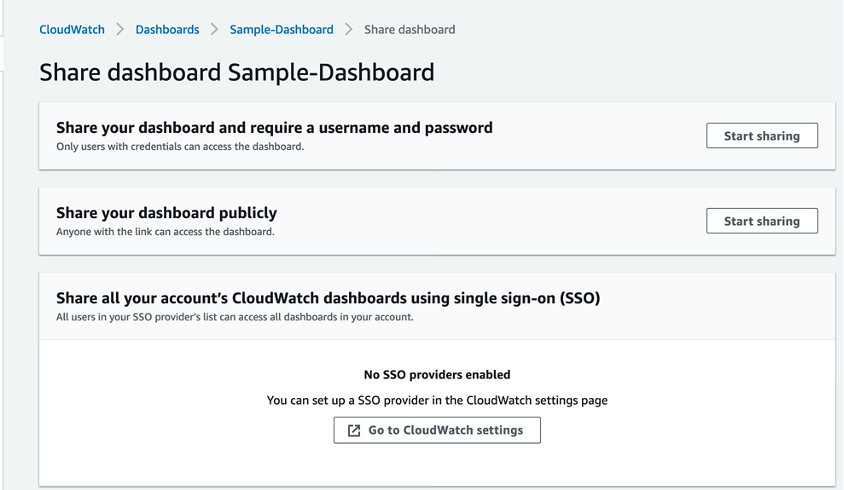Return to Sample-Dashboard via breadcrumb

click(x=282, y=30)
